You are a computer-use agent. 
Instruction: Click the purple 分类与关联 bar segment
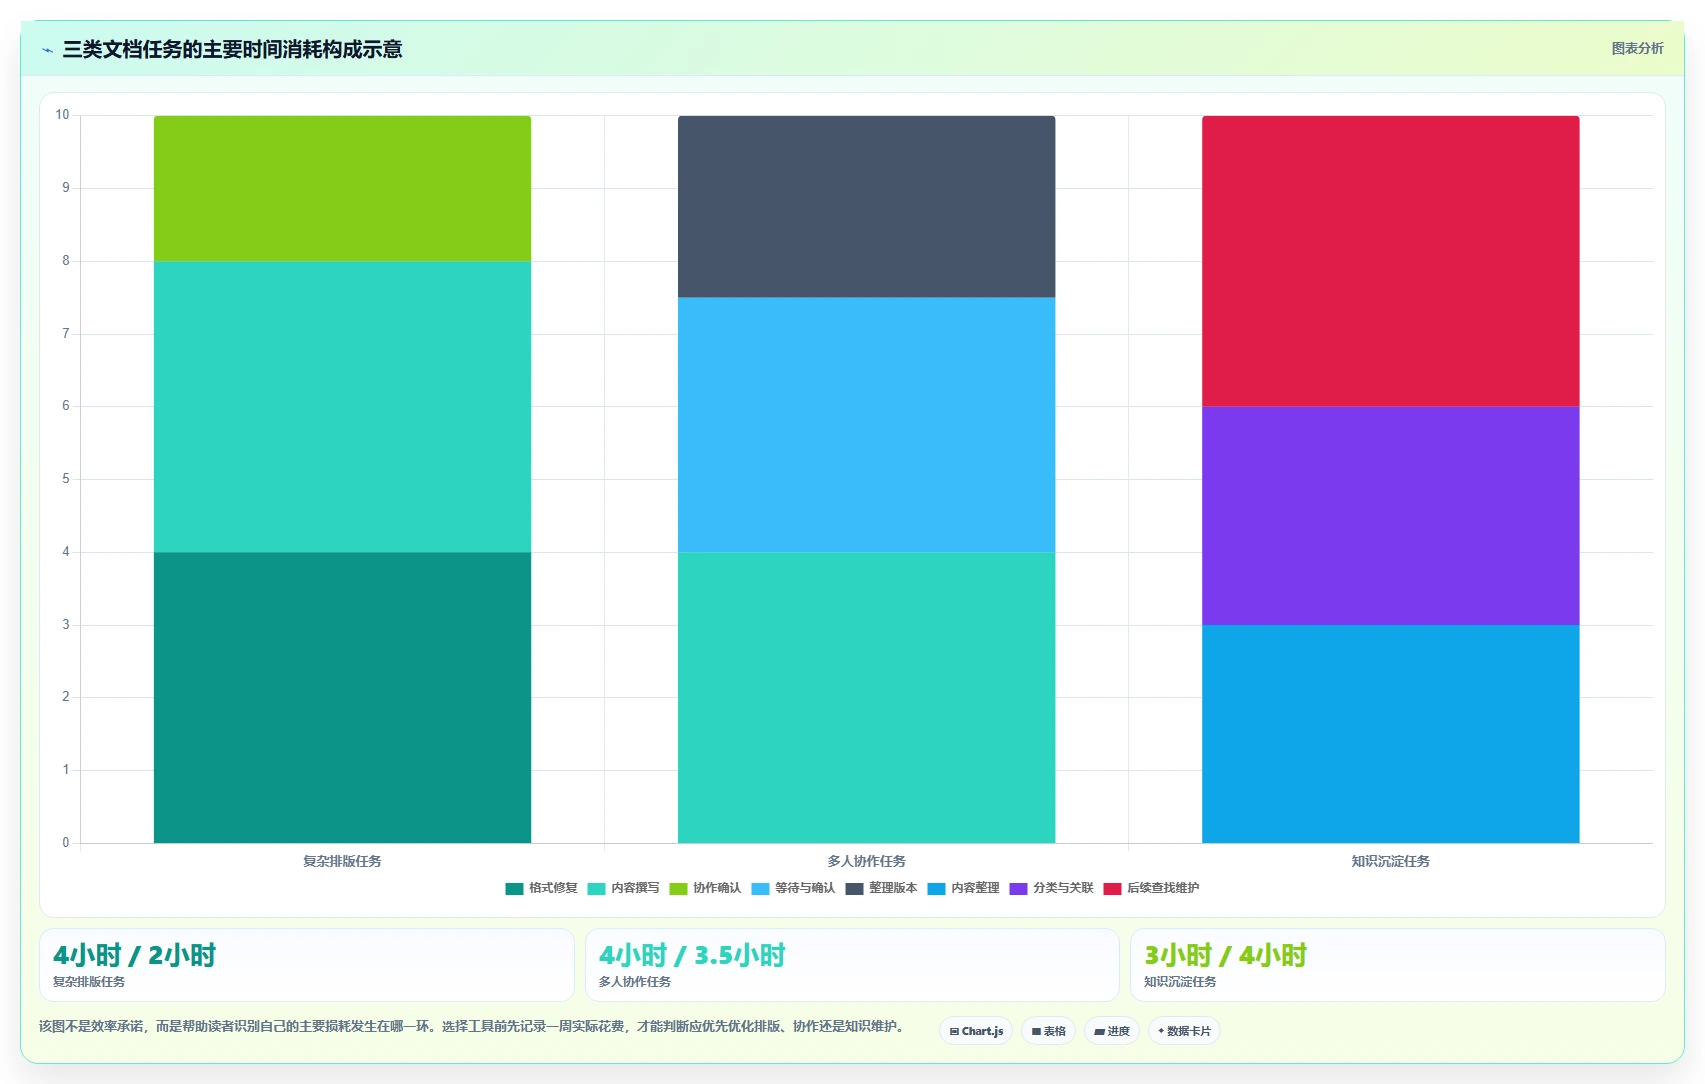(x=1390, y=515)
